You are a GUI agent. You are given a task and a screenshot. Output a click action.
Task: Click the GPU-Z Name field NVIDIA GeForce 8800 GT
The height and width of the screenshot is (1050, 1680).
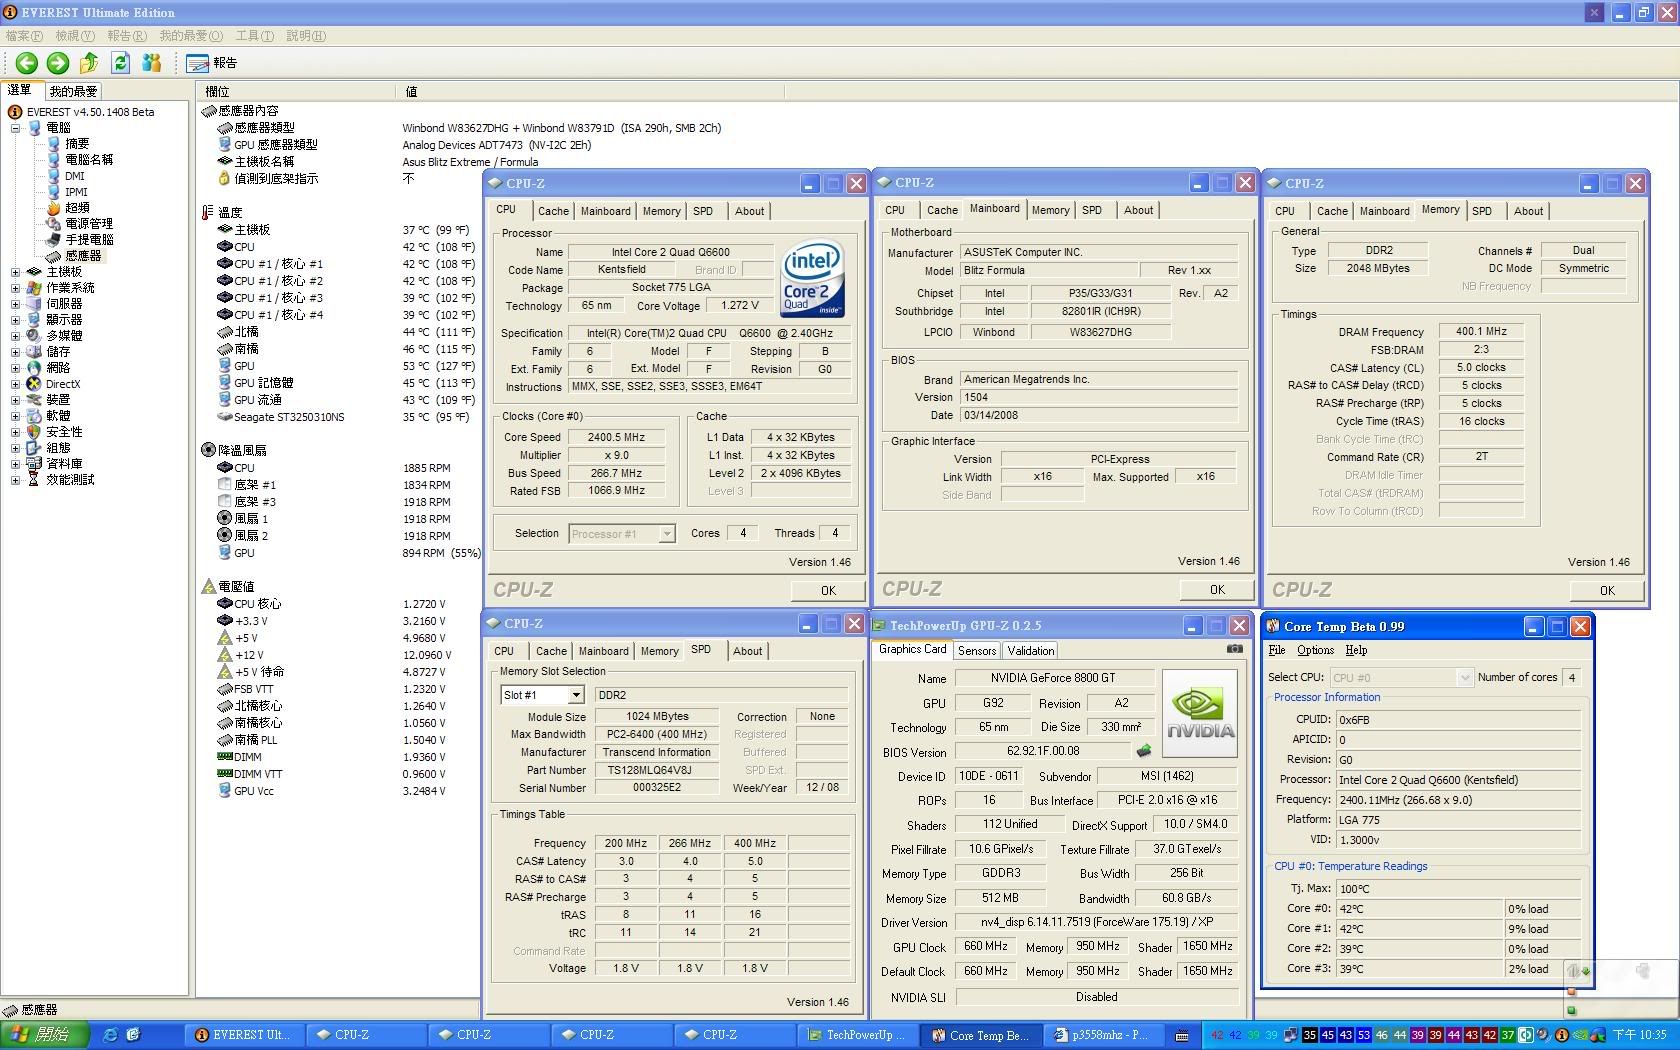[x=1053, y=678]
